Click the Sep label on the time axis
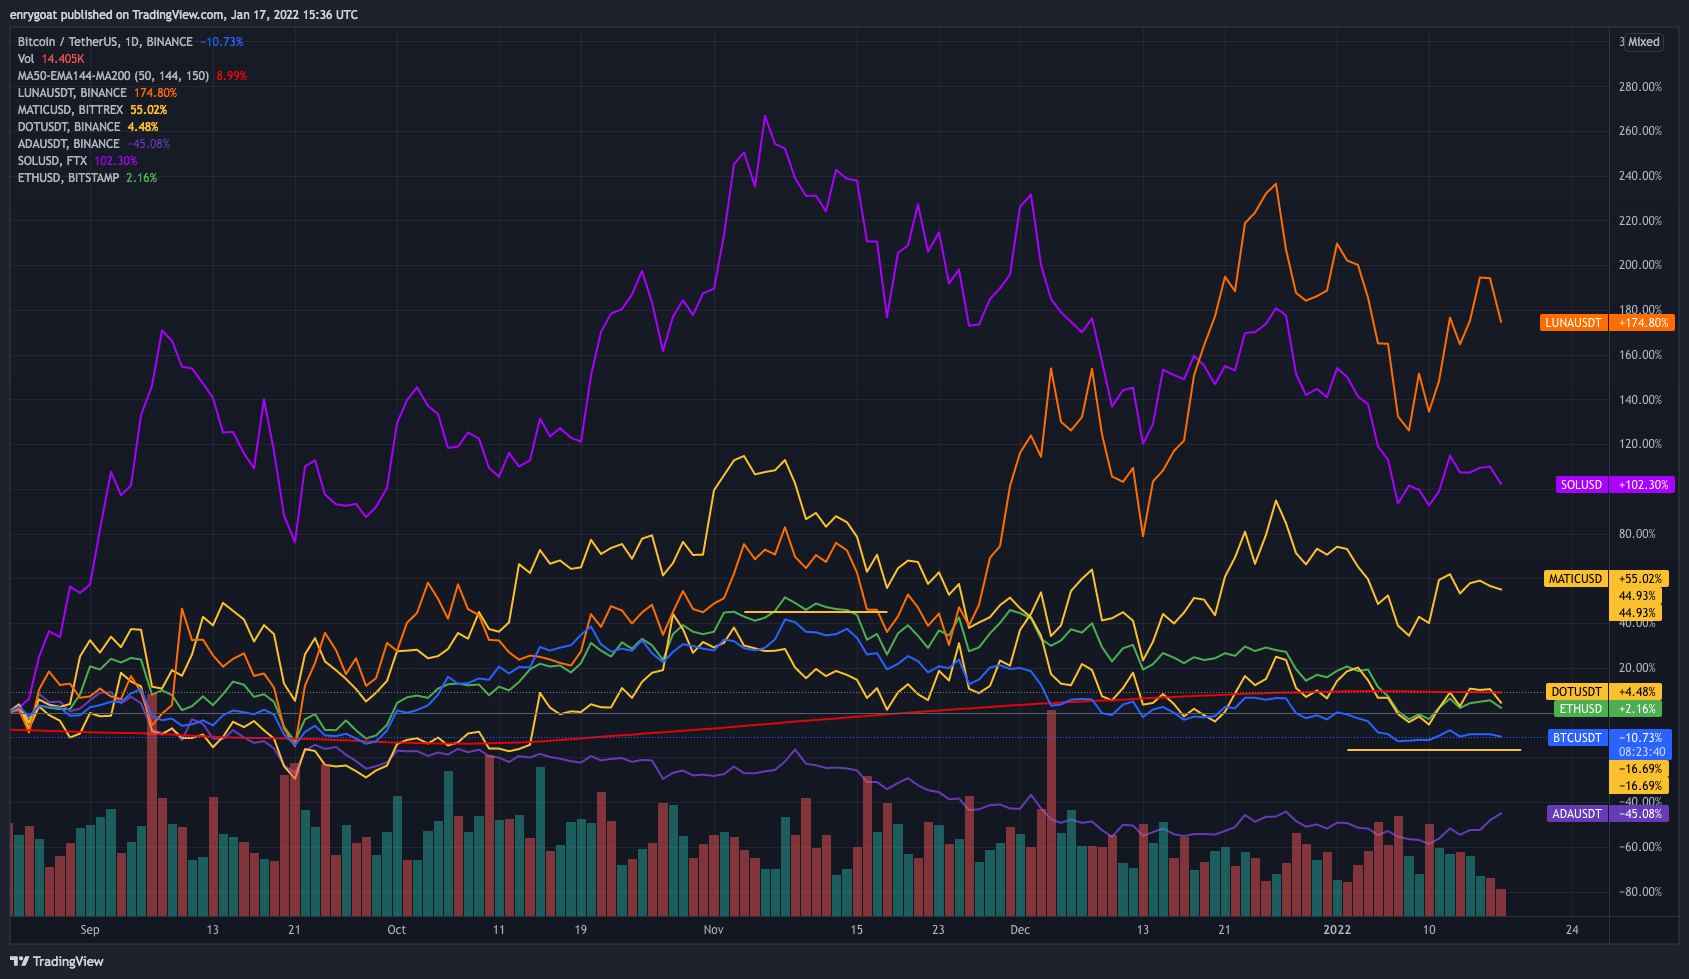Viewport: 1689px width, 979px height. point(90,930)
